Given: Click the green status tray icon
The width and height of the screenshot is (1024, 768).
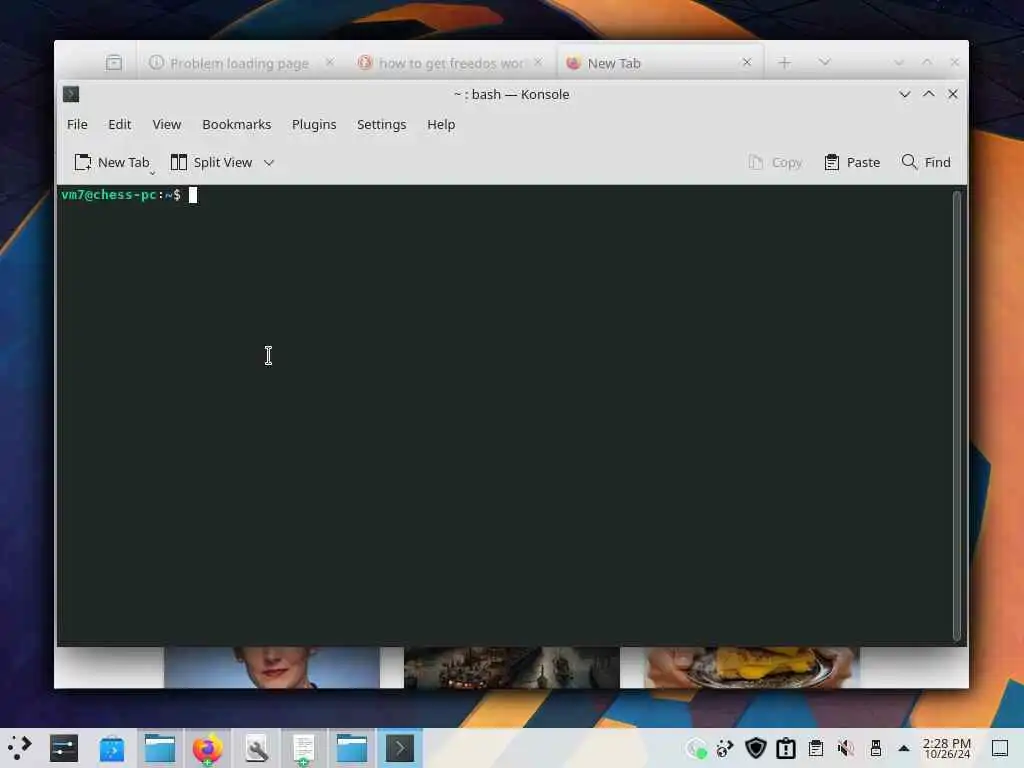Looking at the screenshot, I should coord(697,748).
